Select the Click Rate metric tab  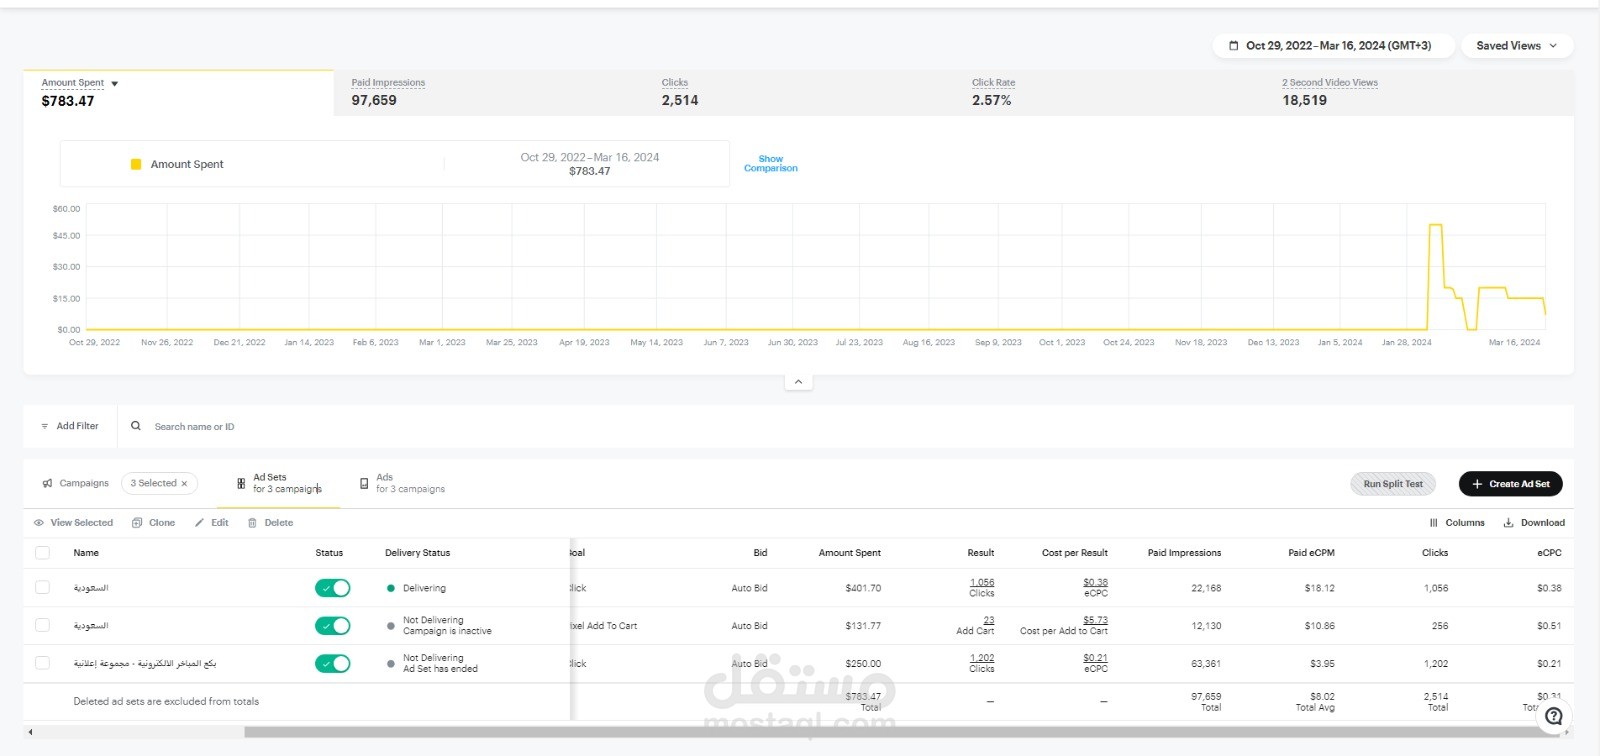(x=993, y=92)
